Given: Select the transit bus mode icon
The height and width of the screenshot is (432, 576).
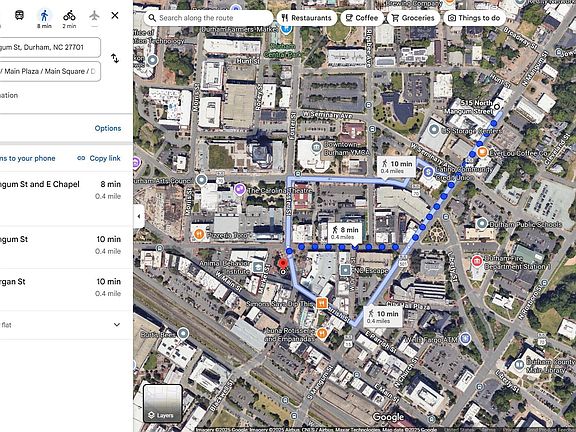Looking at the screenshot, I should coord(19,15).
